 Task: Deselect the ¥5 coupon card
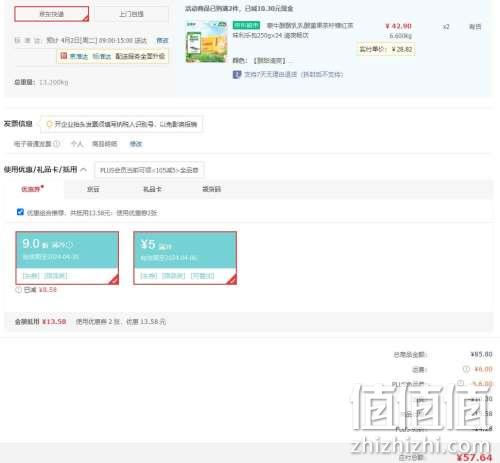(185, 258)
